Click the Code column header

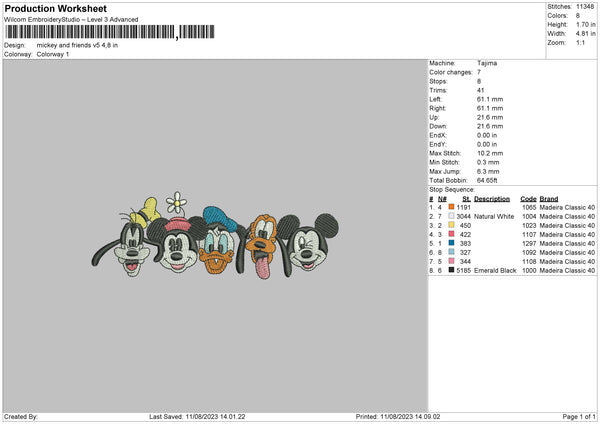click(x=528, y=198)
